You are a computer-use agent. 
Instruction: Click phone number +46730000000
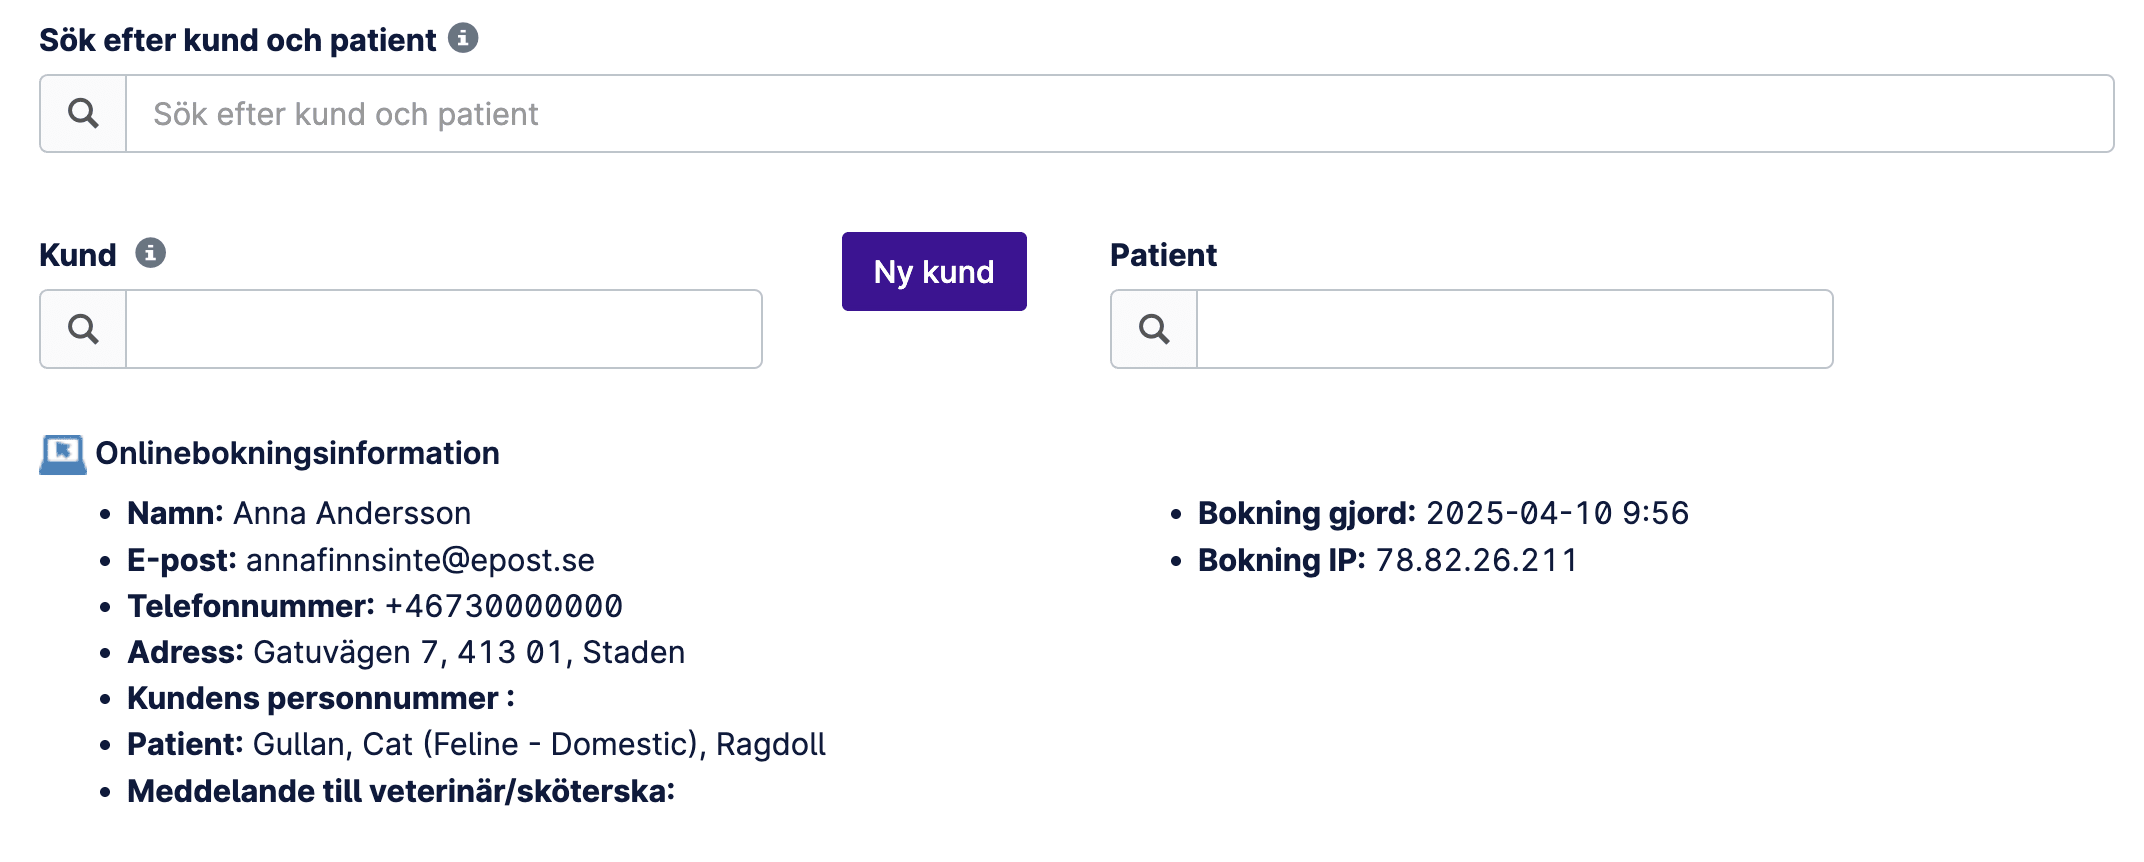503,606
